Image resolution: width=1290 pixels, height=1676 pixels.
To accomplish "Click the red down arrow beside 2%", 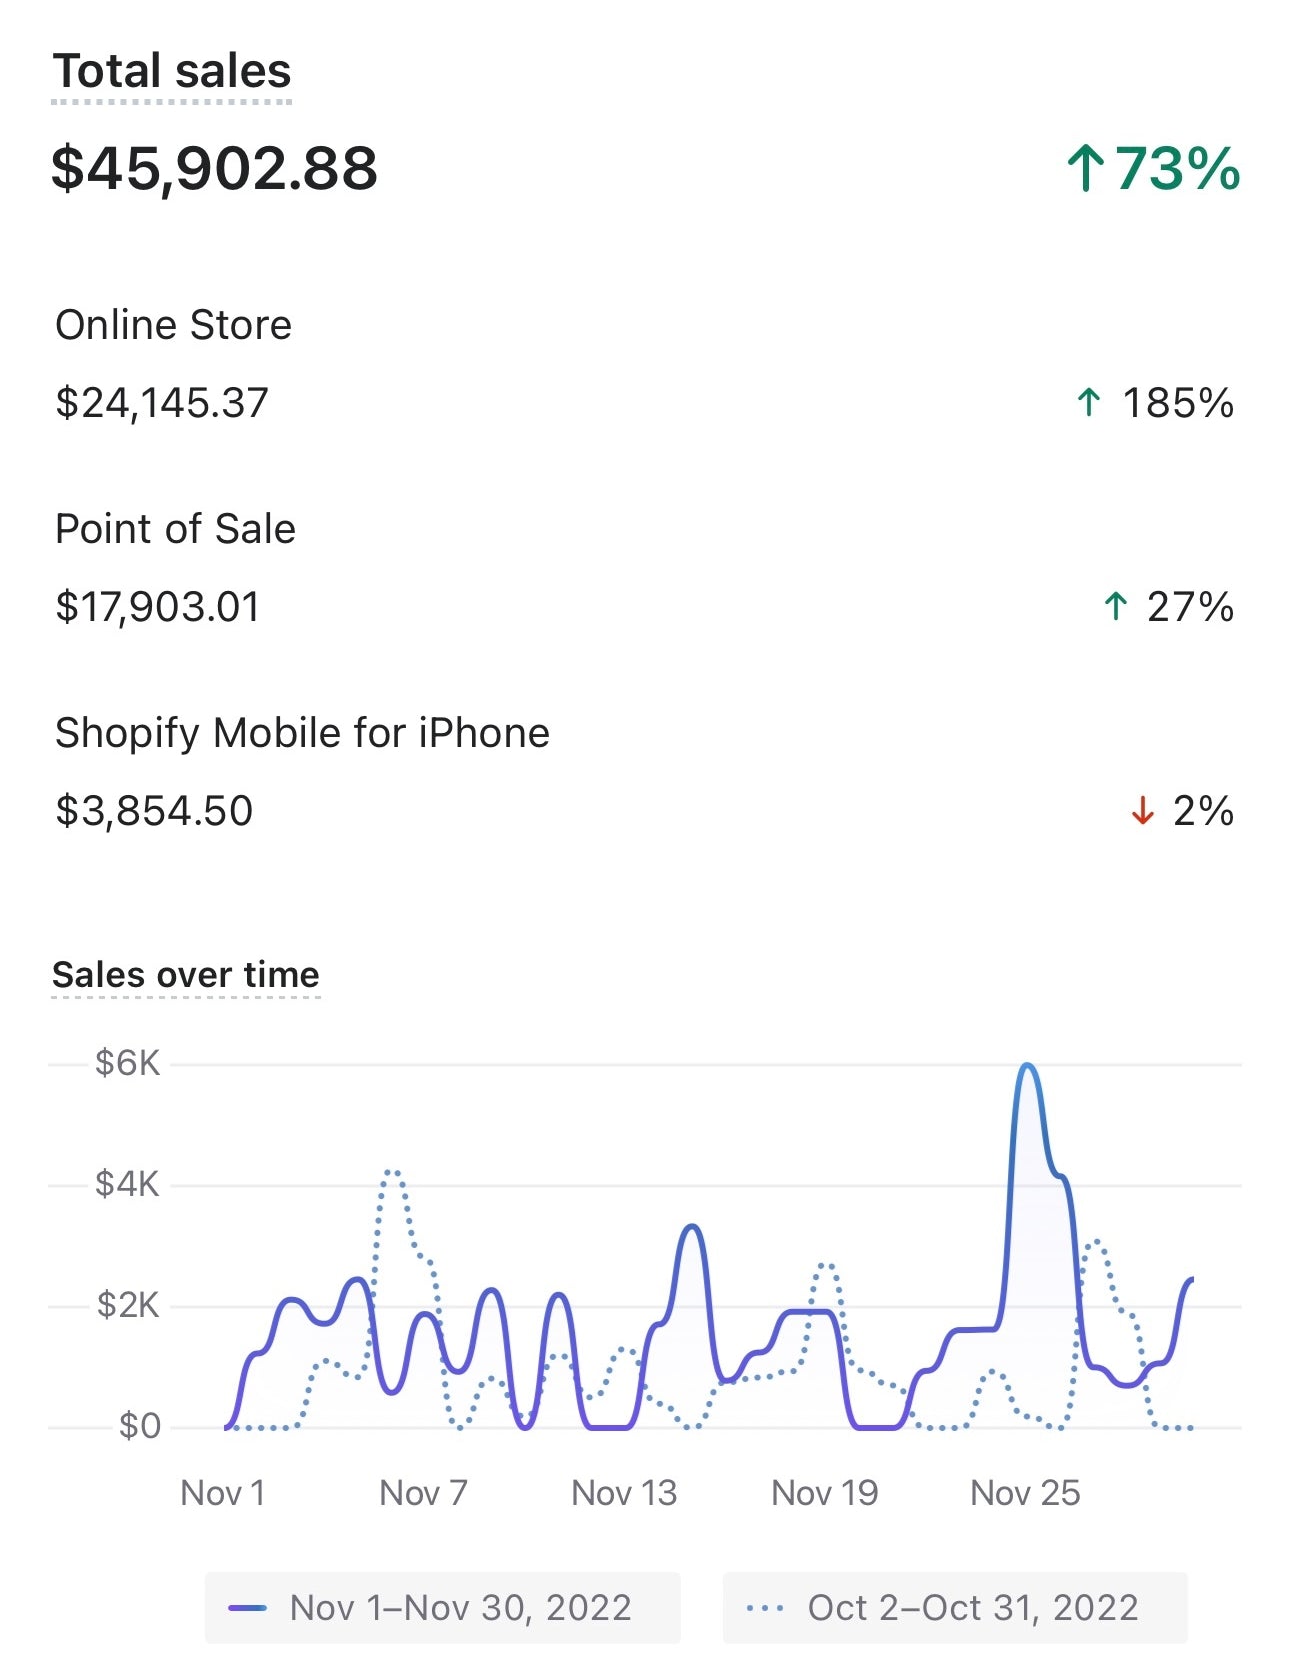I will (1142, 811).
